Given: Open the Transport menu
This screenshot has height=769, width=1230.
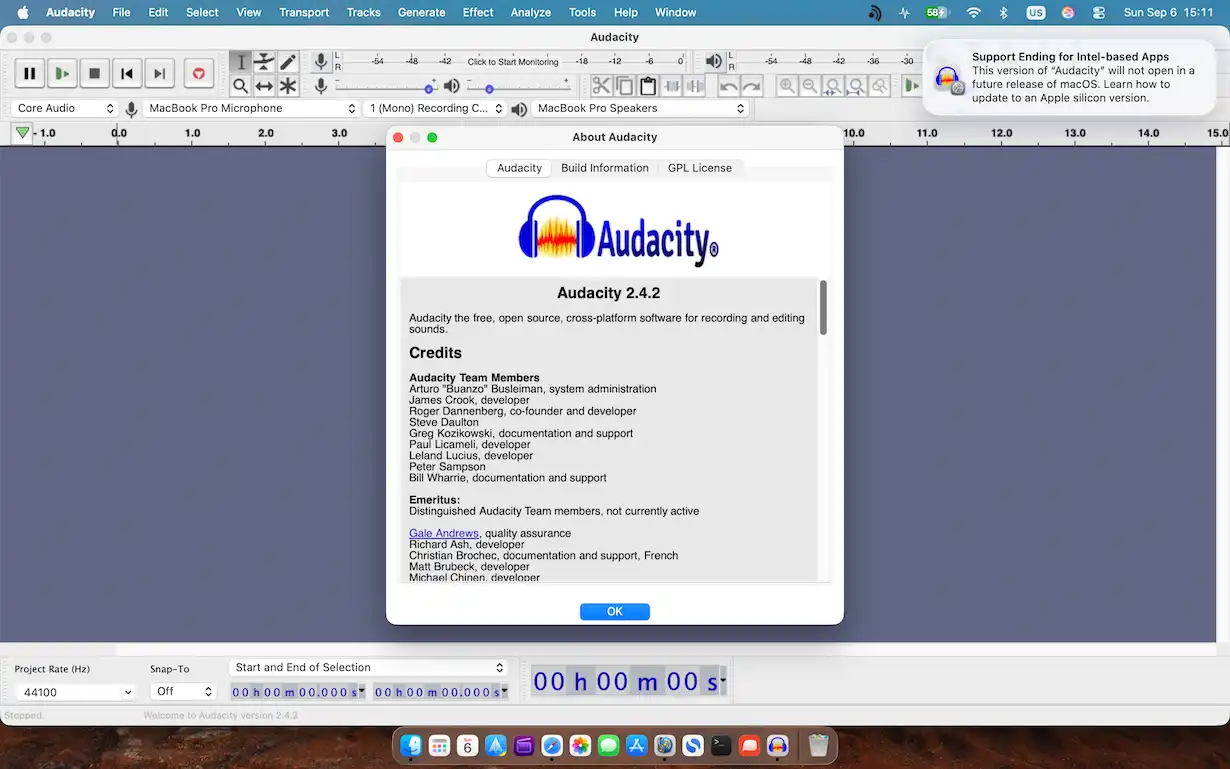Looking at the screenshot, I should coord(304,12).
